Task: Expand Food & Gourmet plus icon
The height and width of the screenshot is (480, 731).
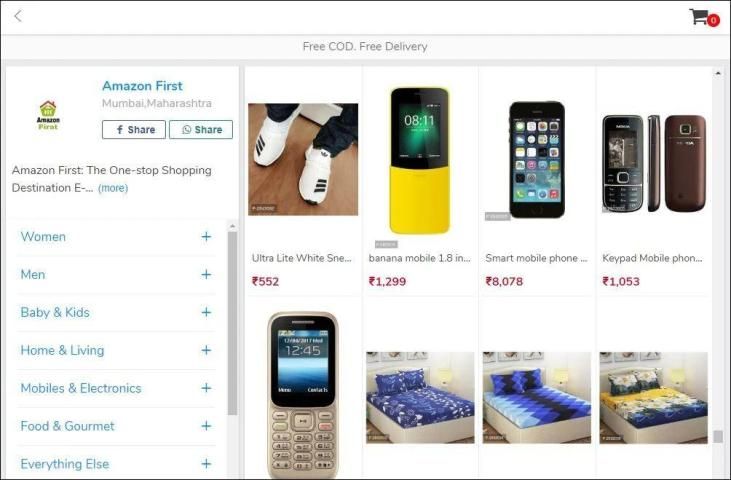Action: 206,425
